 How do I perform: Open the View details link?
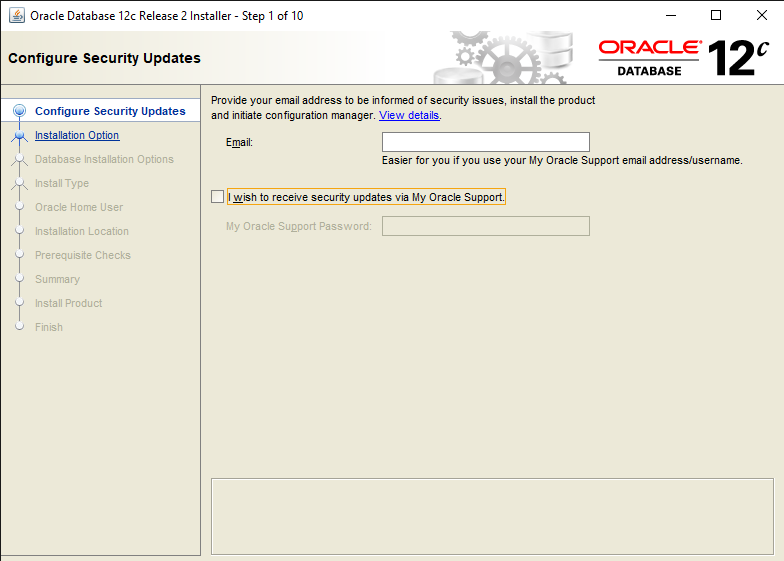pyautogui.click(x=409, y=115)
